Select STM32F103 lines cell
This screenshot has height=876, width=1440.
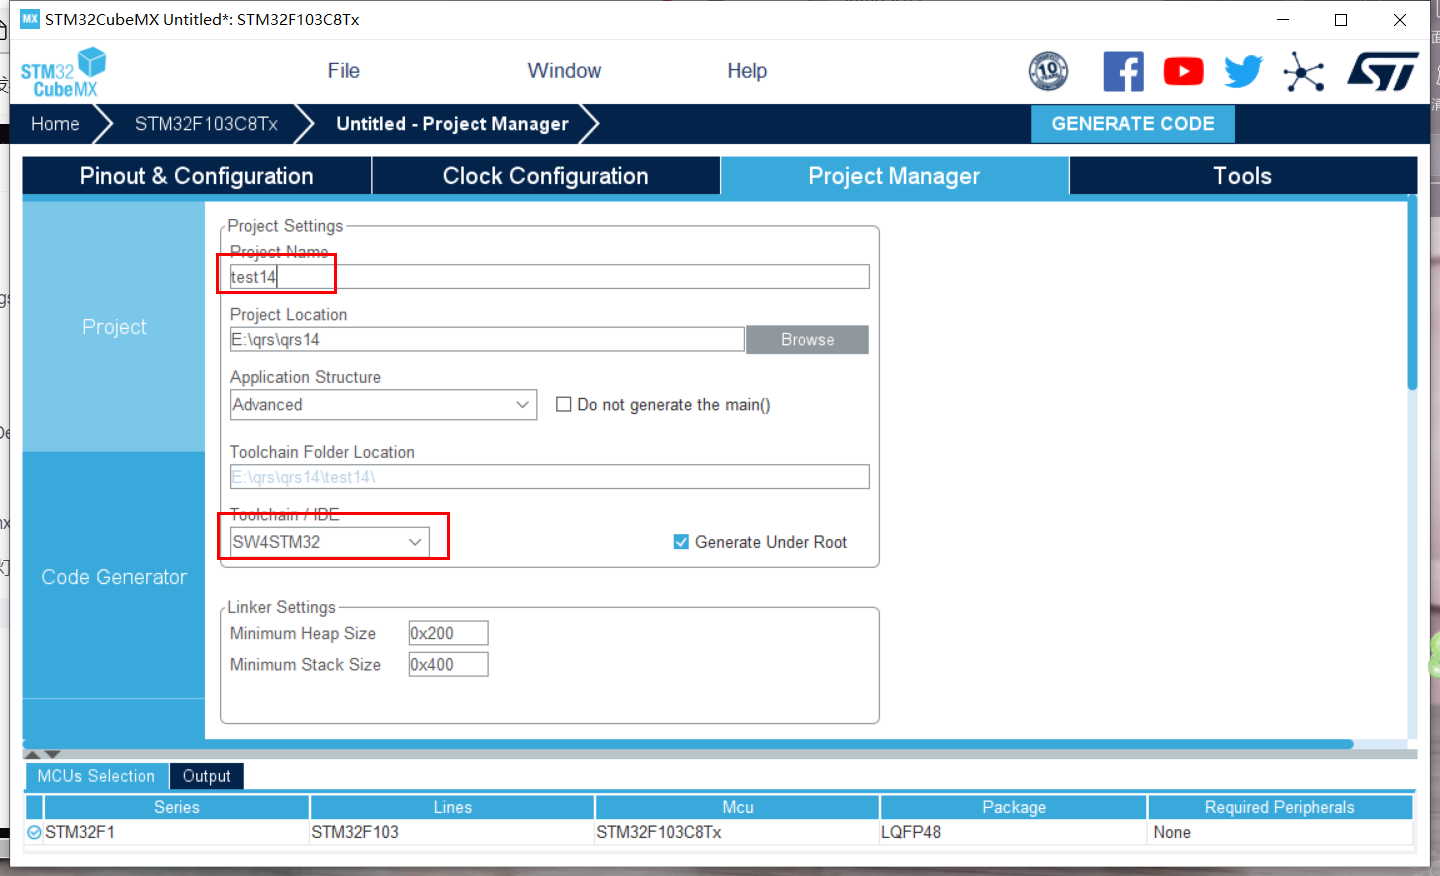click(452, 832)
